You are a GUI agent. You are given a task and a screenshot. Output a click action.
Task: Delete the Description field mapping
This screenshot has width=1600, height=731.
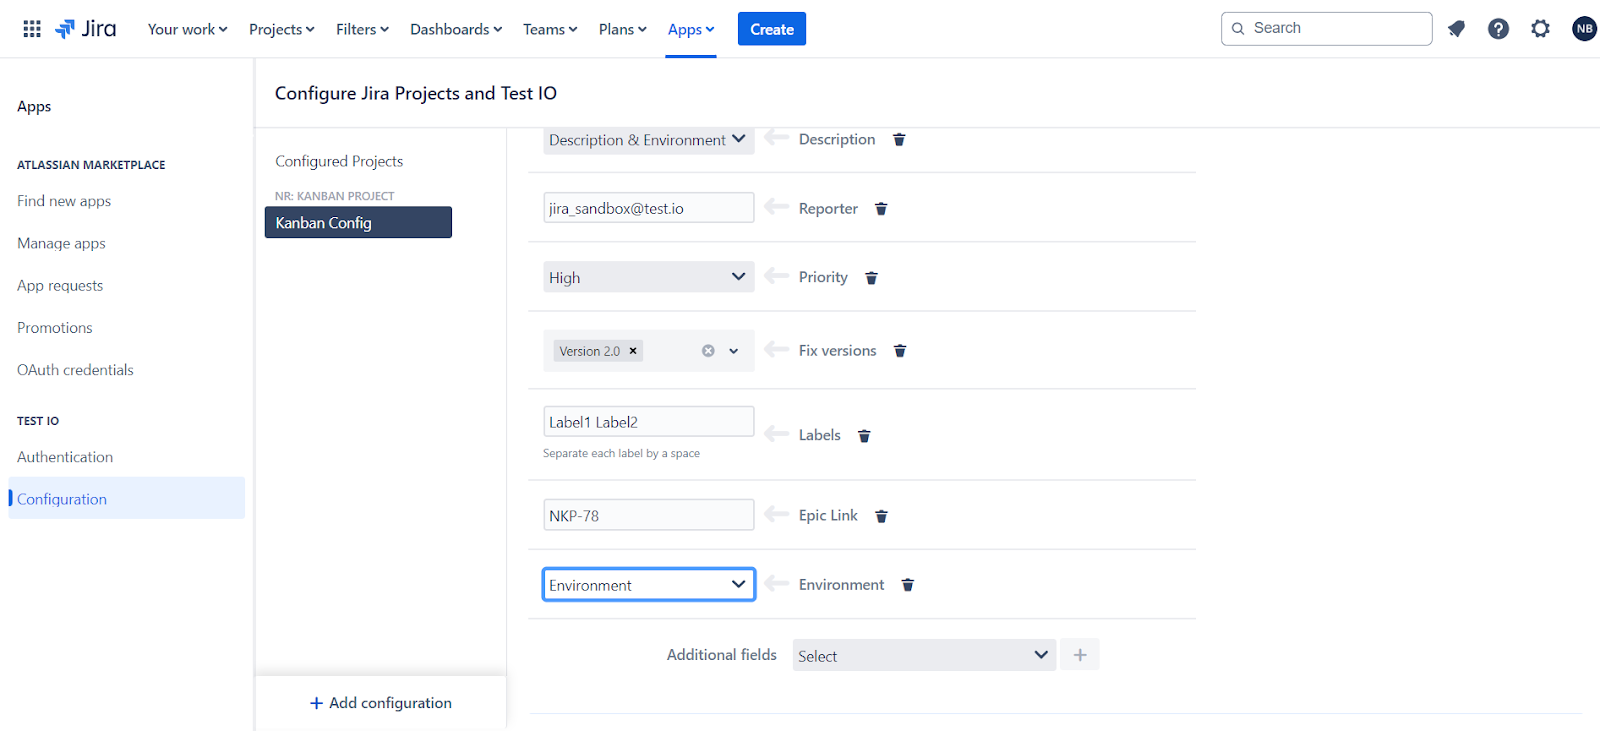(x=899, y=140)
